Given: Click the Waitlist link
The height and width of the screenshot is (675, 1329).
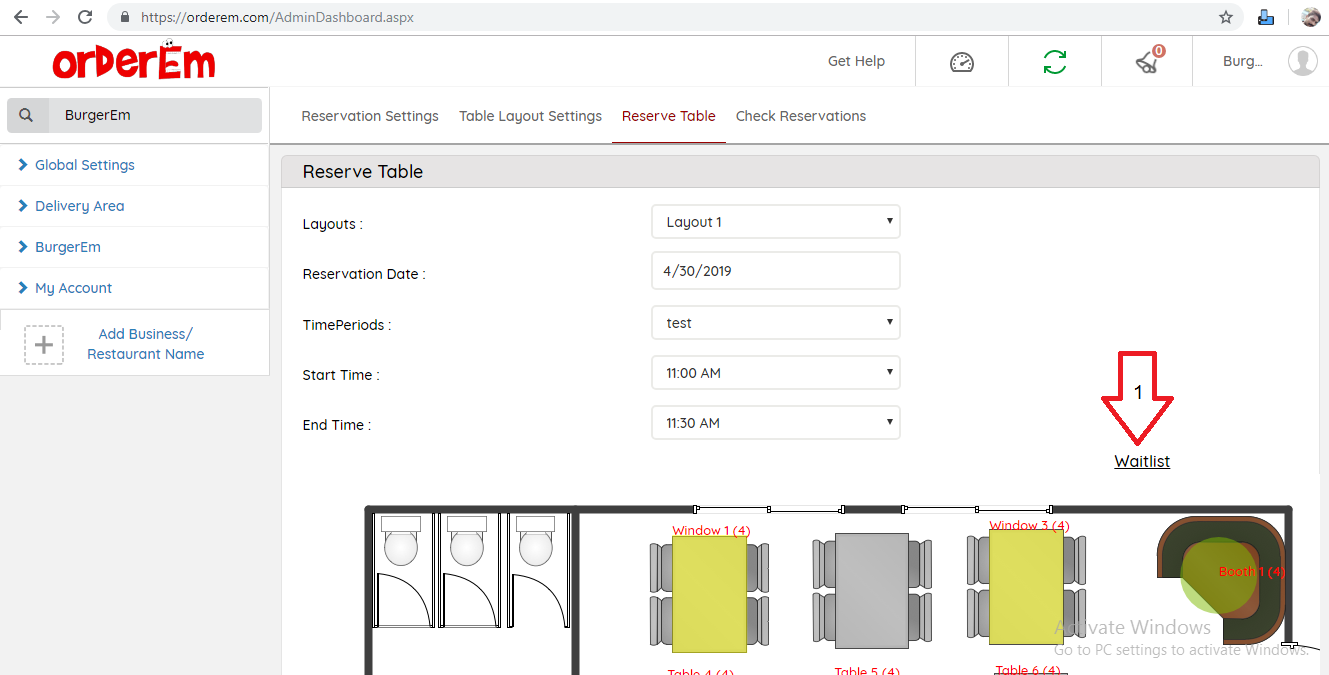Looking at the screenshot, I should coord(1142,461).
